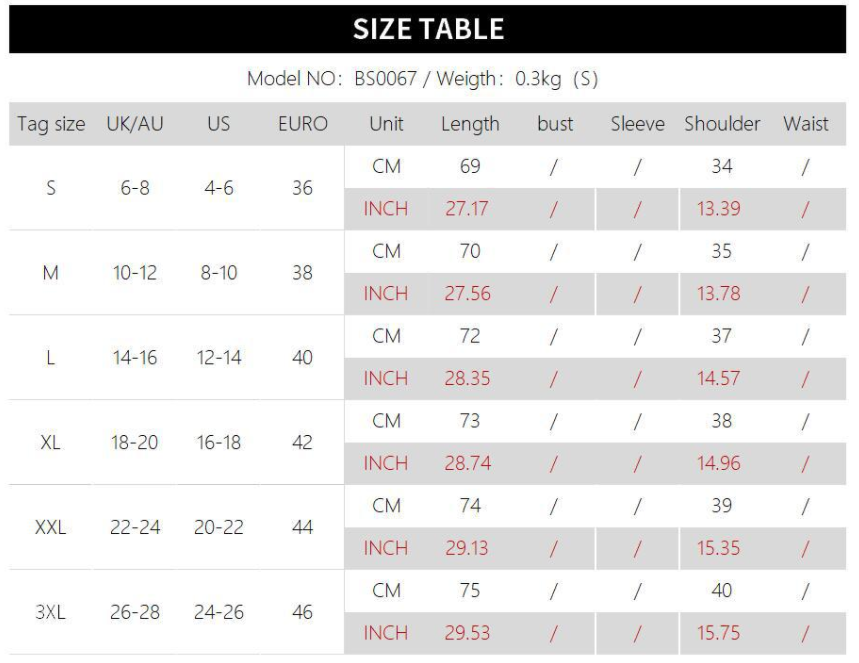
Task: Click the bust column header
Action: point(554,125)
